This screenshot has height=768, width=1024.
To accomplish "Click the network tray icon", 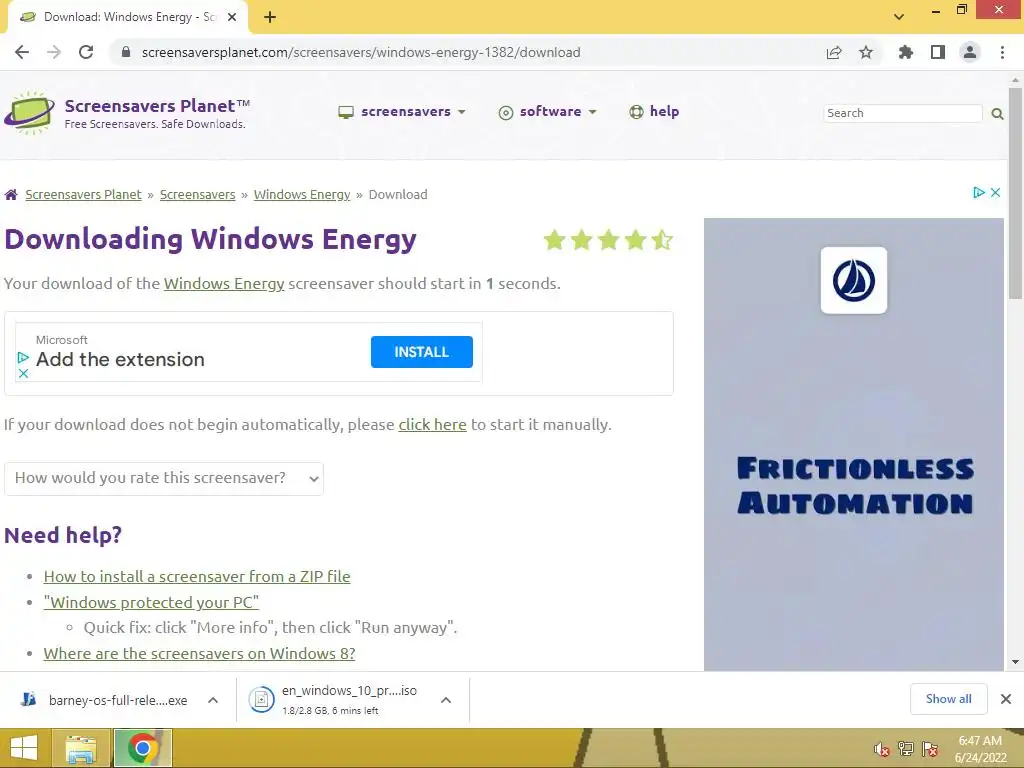I will coord(906,749).
